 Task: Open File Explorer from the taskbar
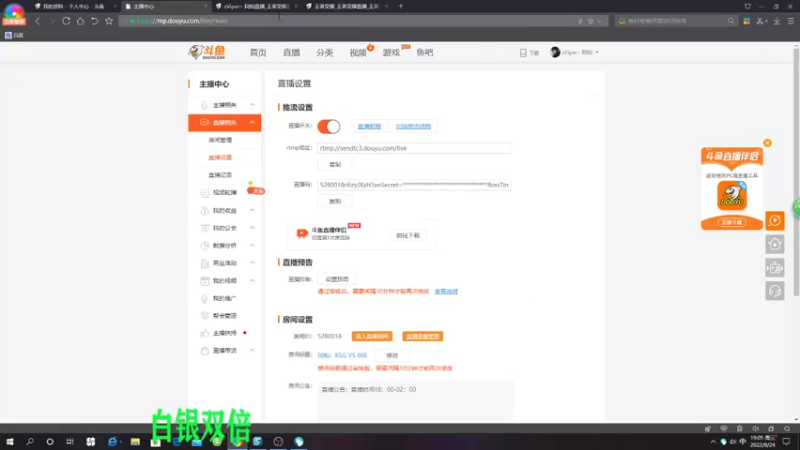click(135, 441)
